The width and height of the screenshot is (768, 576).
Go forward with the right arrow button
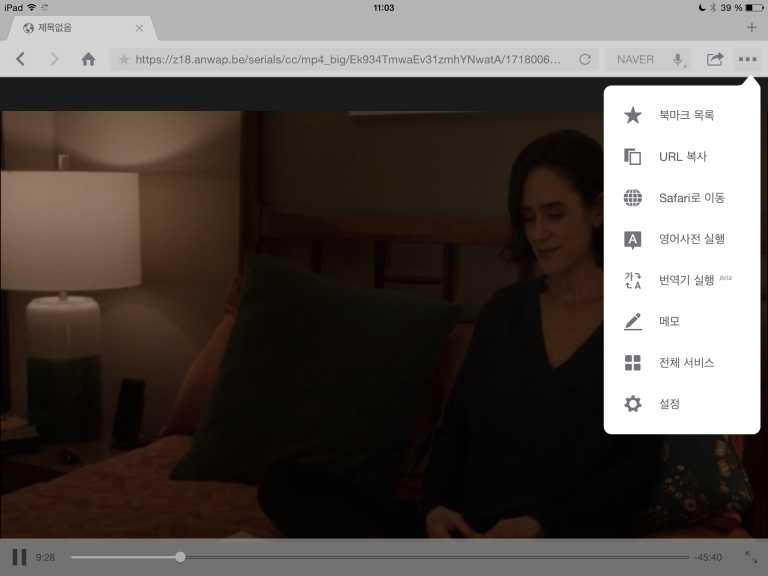pos(54,59)
